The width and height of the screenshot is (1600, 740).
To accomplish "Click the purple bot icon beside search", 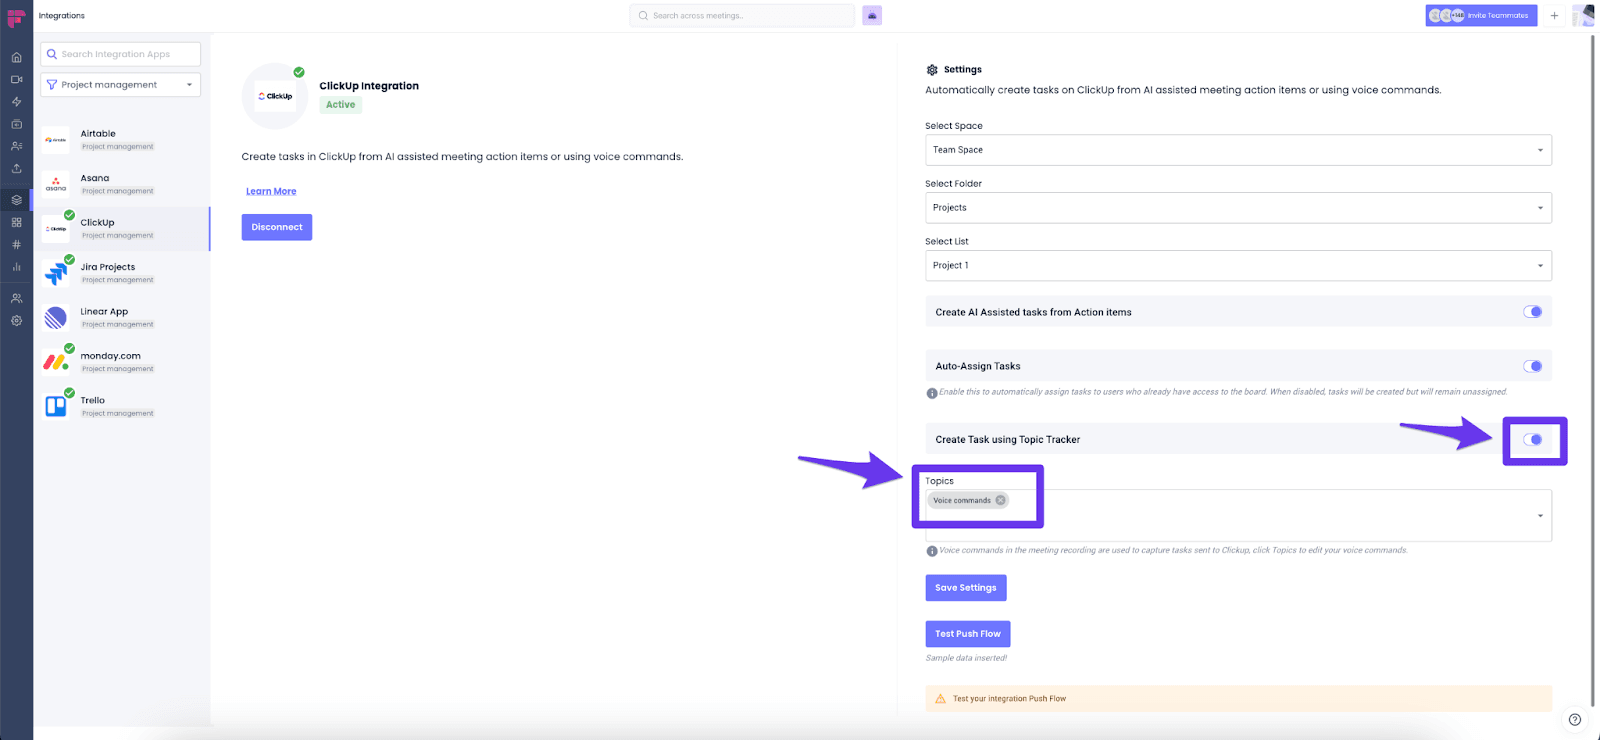I will 872,16.
